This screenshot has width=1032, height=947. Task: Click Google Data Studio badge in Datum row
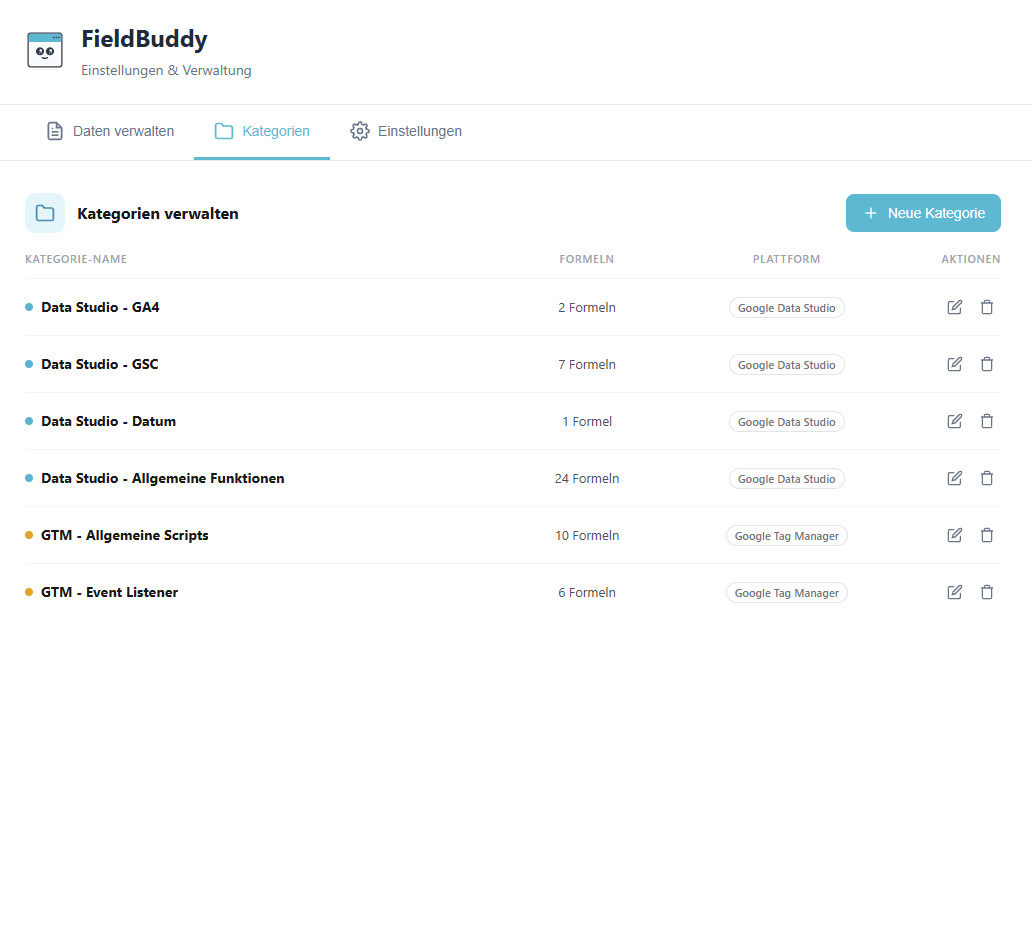[787, 422]
